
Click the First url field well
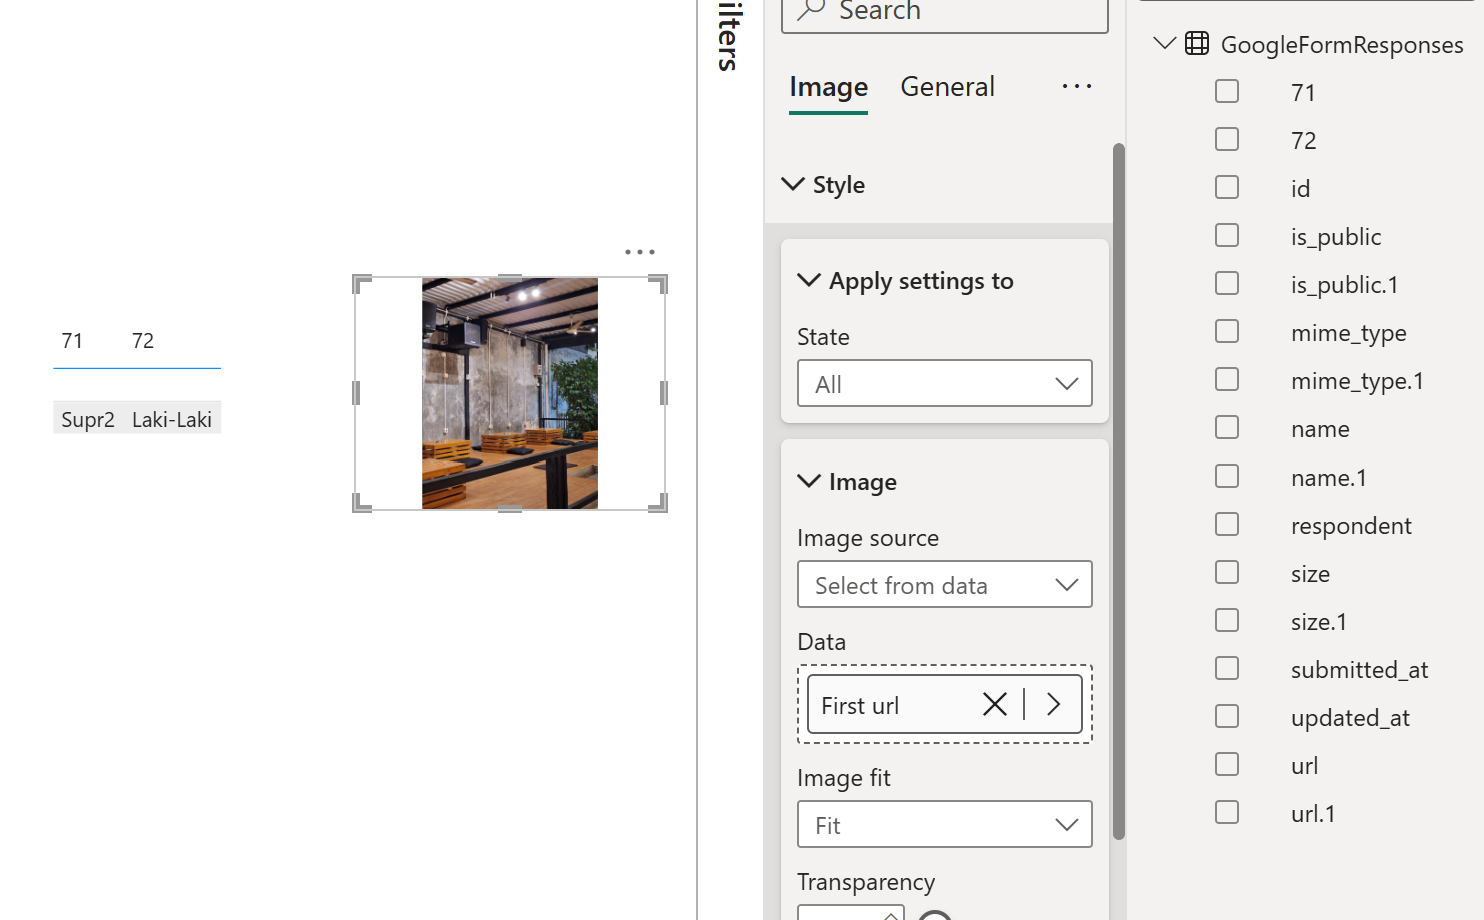click(x=945, y=704)
